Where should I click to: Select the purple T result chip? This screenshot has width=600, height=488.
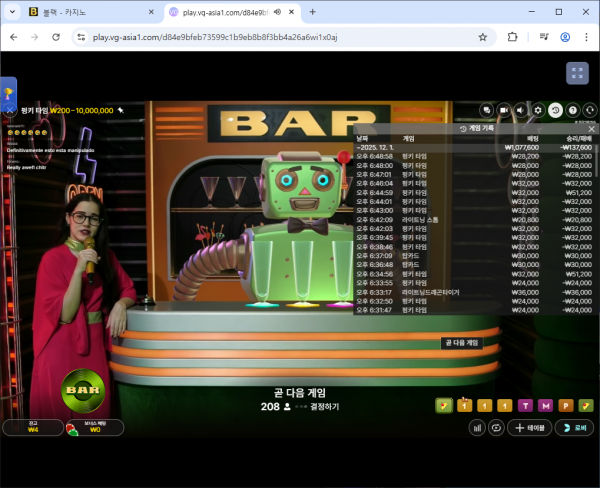[526, 405]
